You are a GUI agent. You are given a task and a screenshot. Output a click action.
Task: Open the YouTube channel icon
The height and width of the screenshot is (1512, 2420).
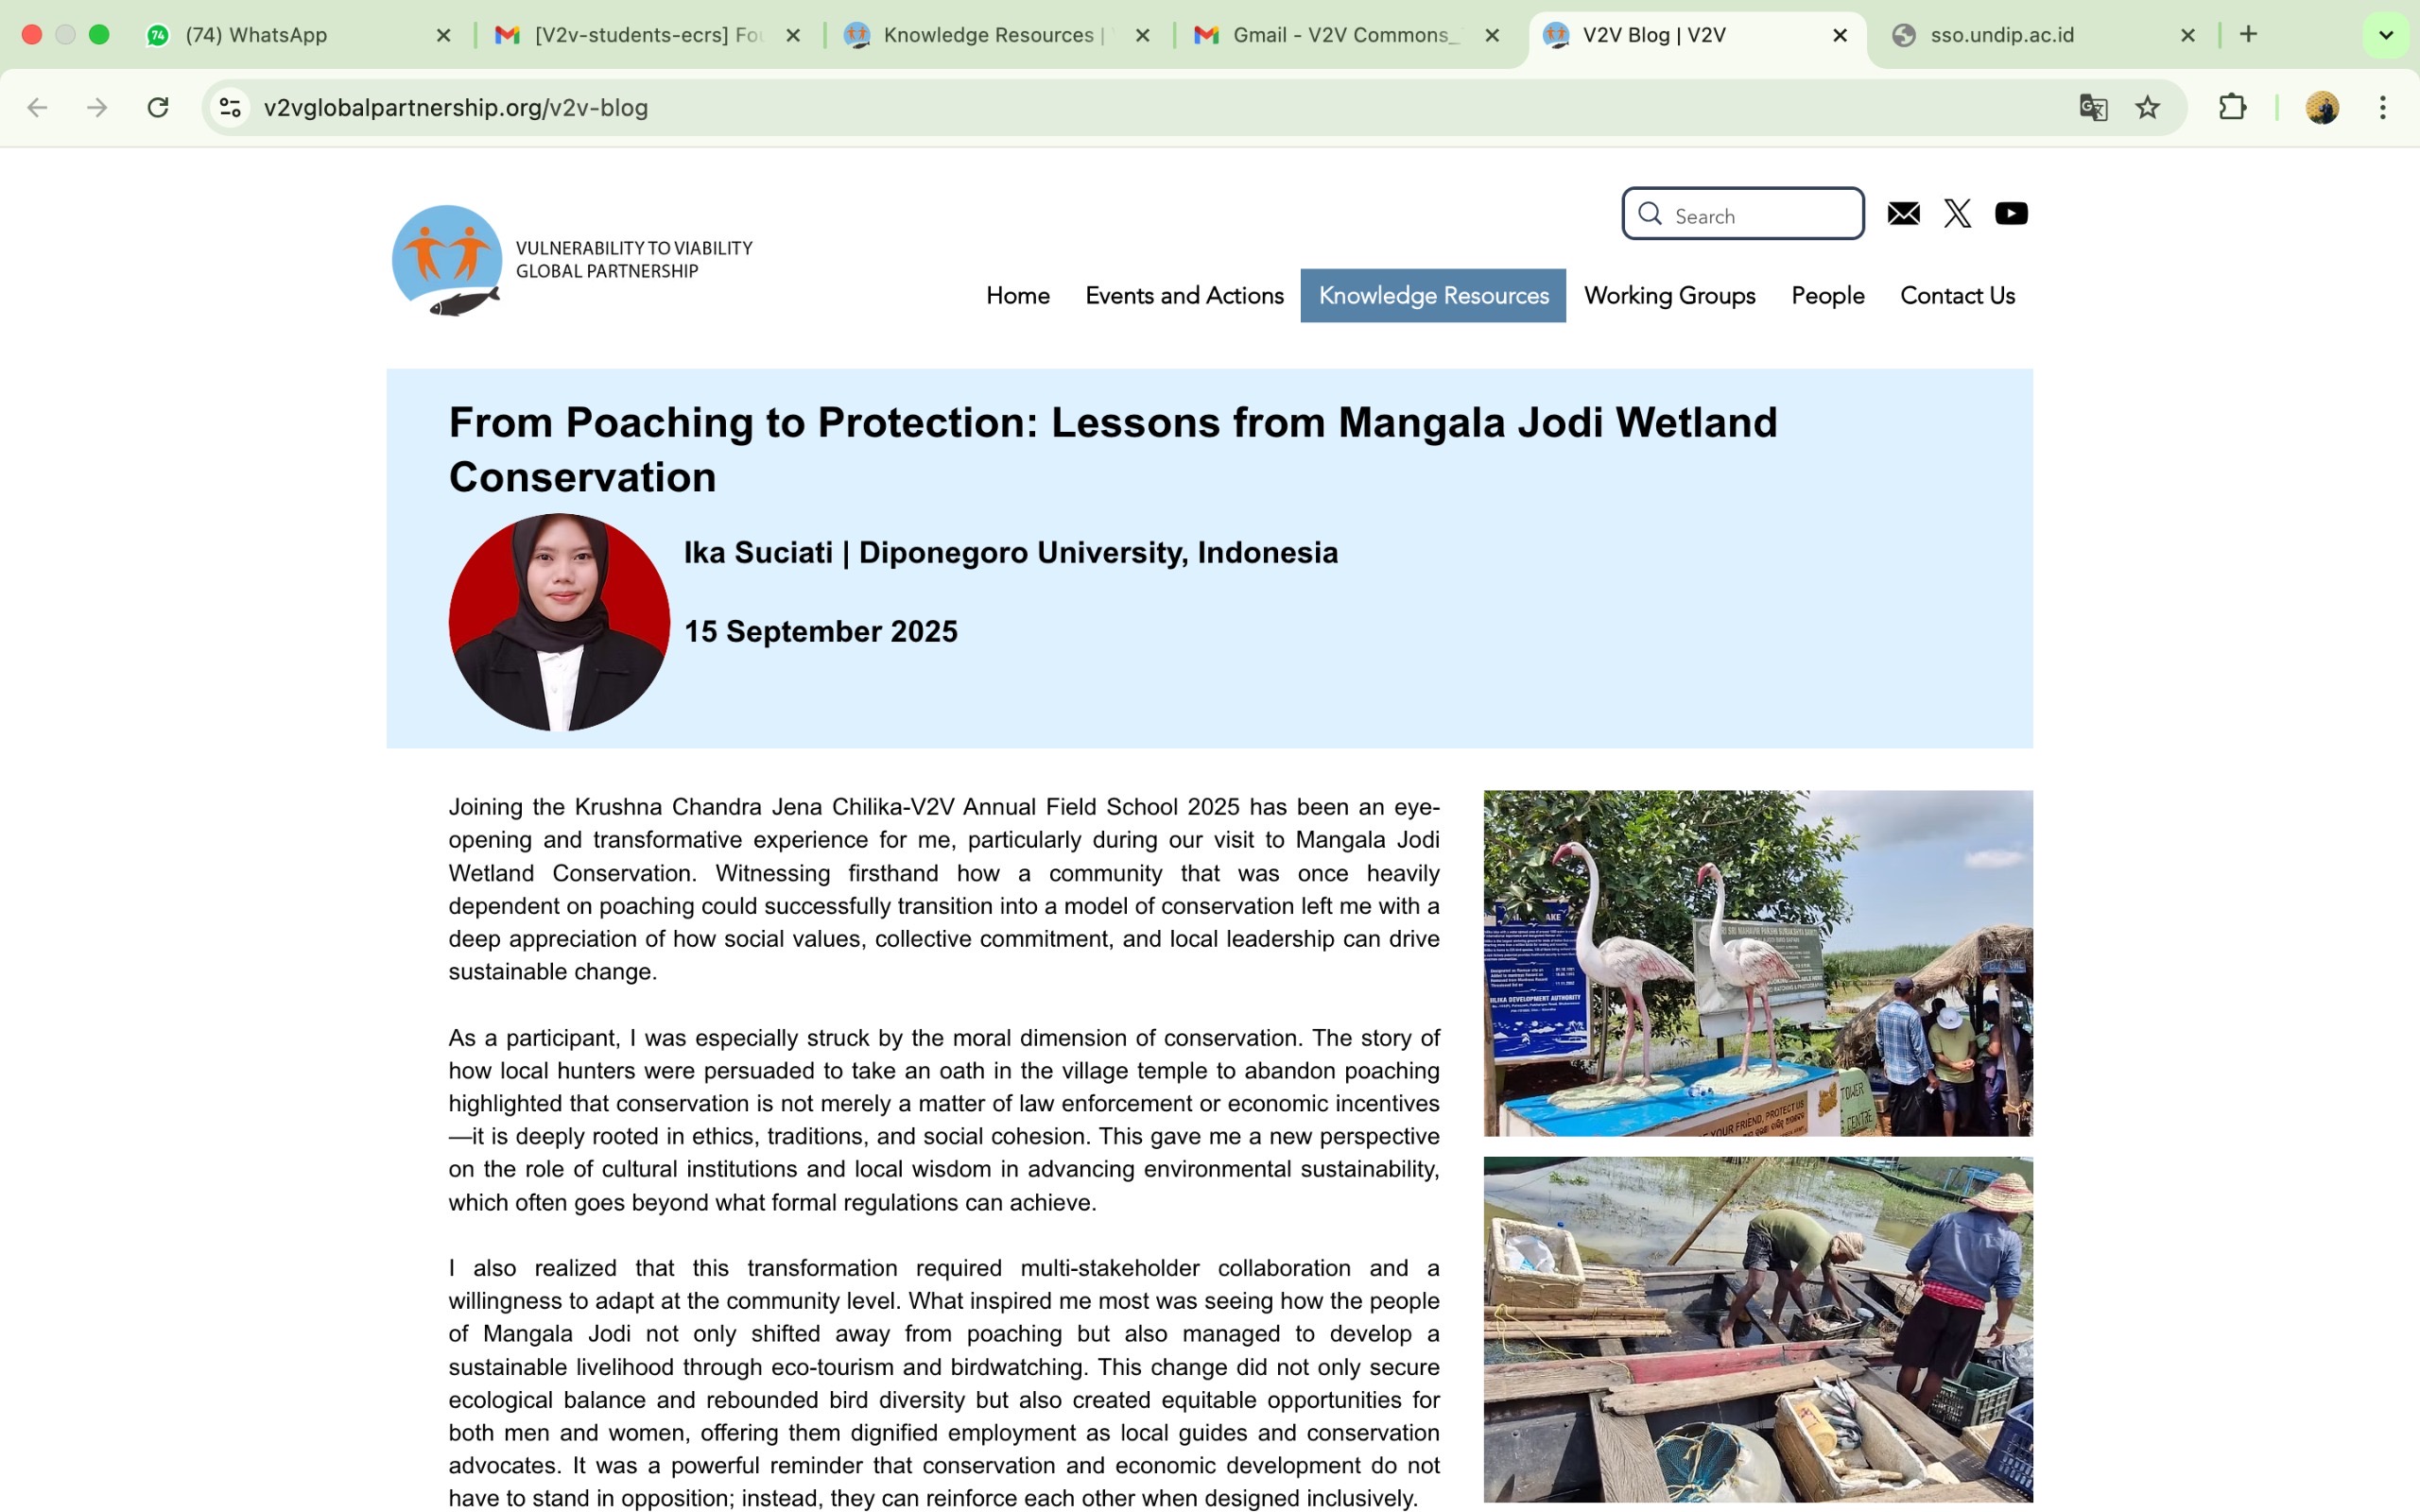pyautogui.click(x=2011, y=213)
